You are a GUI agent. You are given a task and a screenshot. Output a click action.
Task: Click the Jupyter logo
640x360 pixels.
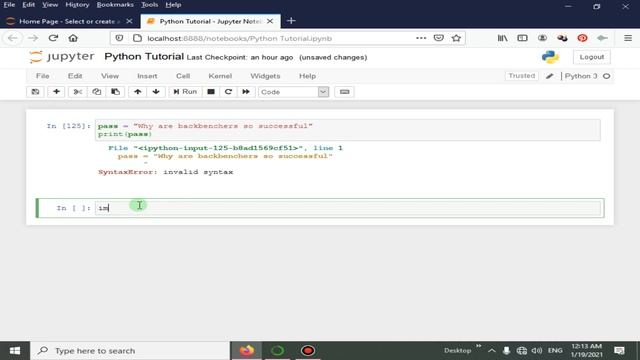[x=62, y=57]
